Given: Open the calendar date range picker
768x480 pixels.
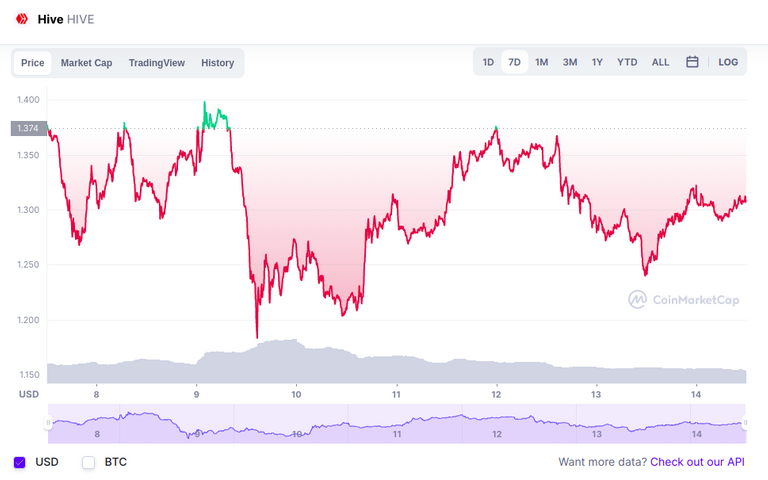Looking at the screenshot, I should [692, 62].
